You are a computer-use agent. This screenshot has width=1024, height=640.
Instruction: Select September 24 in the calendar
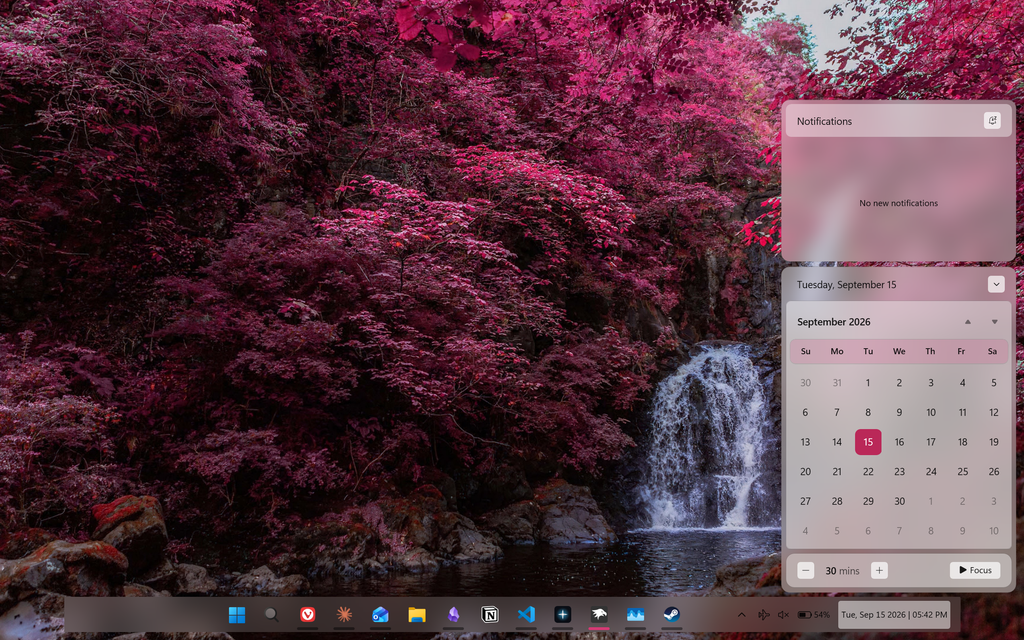click(931, 472)
